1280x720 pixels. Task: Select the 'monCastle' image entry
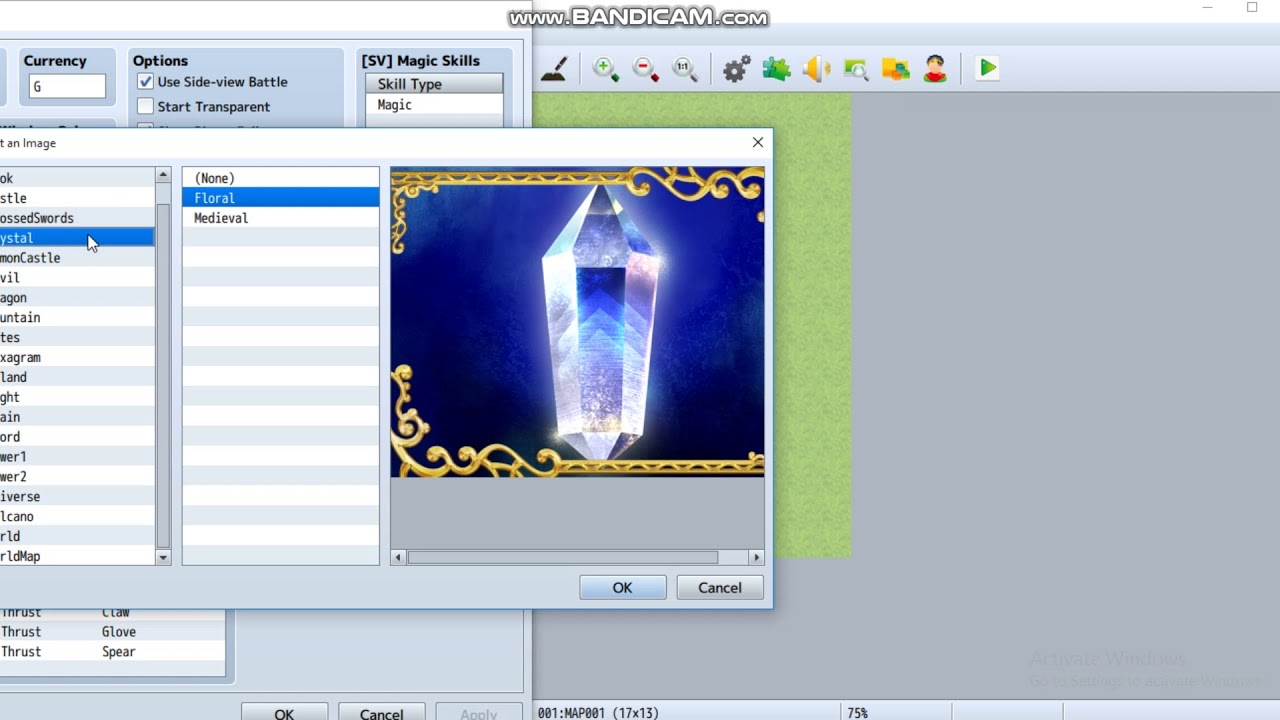coord(77,258)
